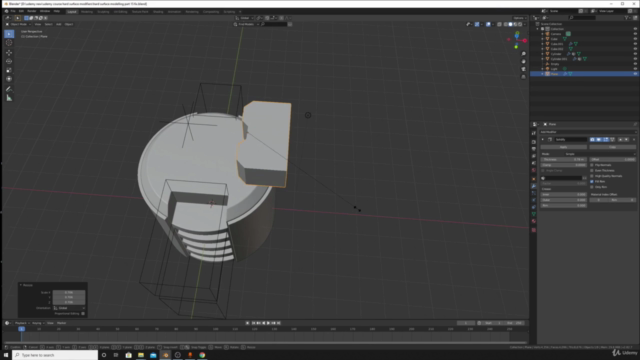Activate the Cursor tool

point(9,43)
